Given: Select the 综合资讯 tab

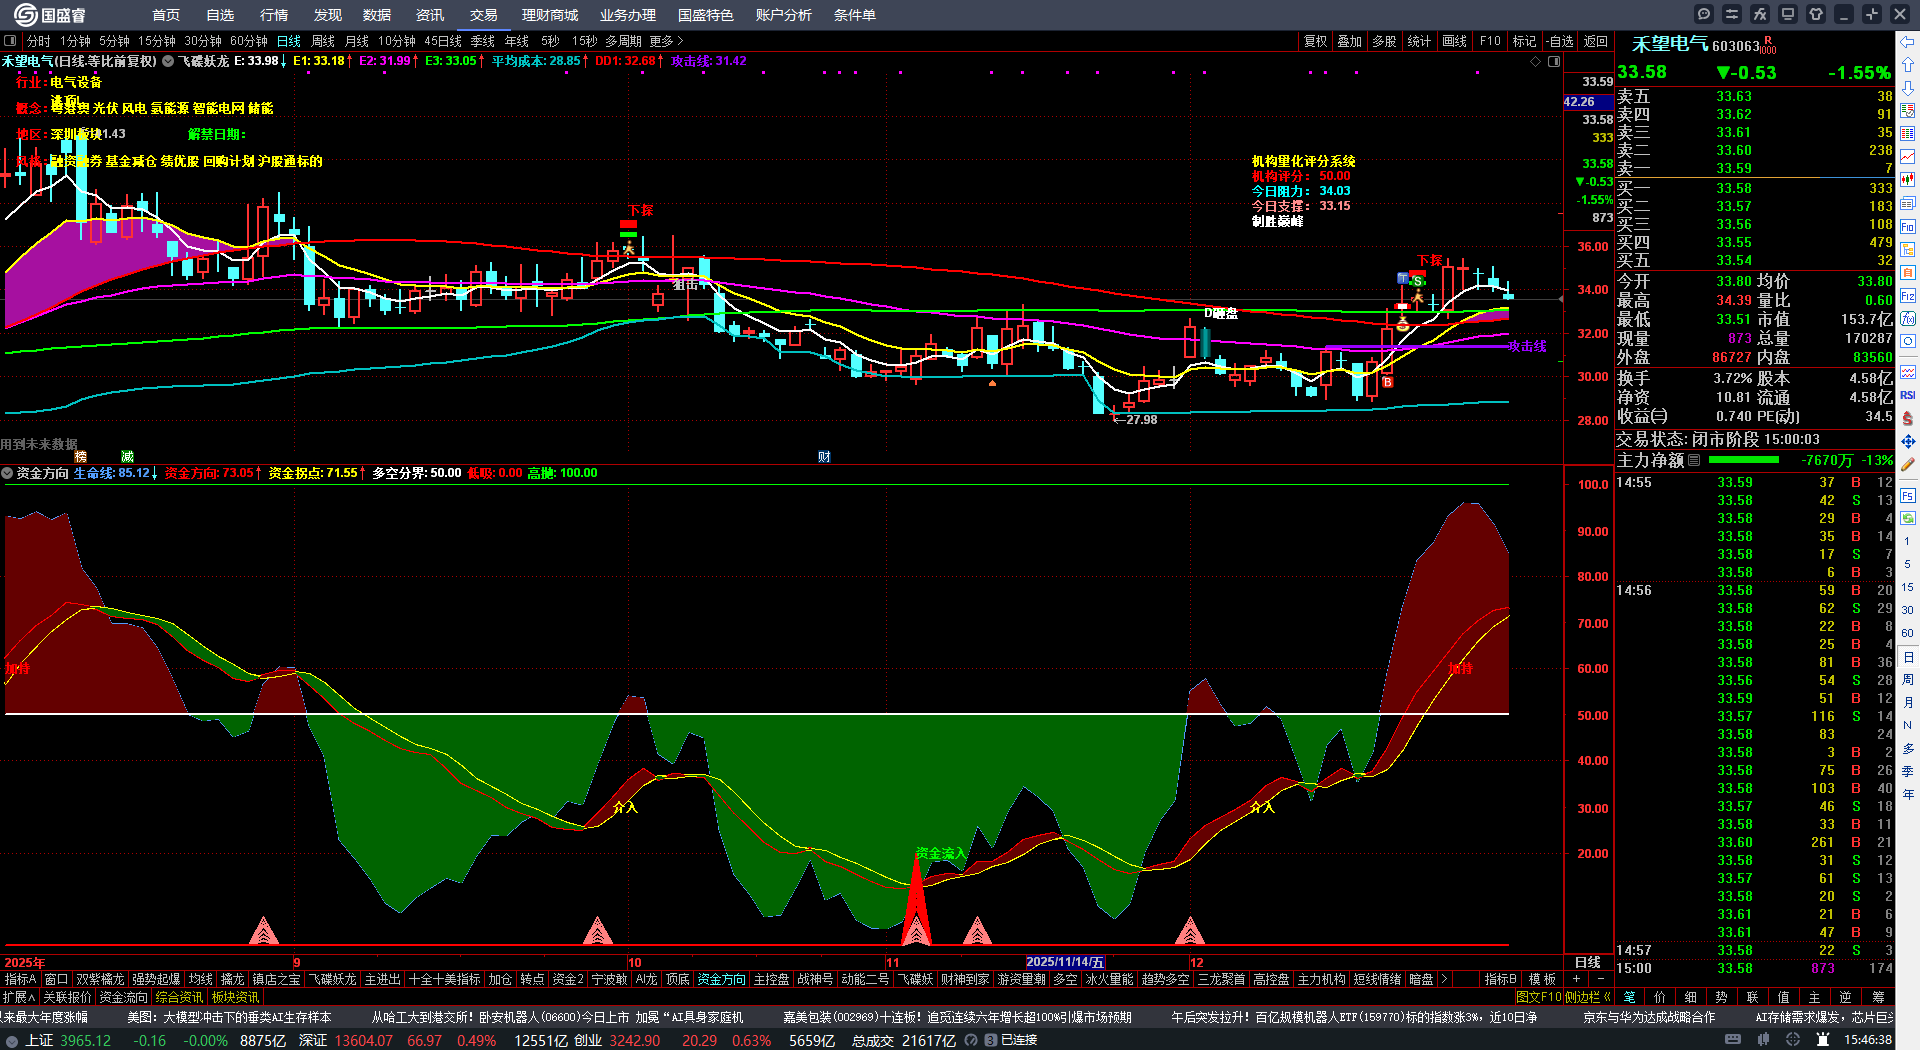Looking at the screenshot, I should 179,997.
